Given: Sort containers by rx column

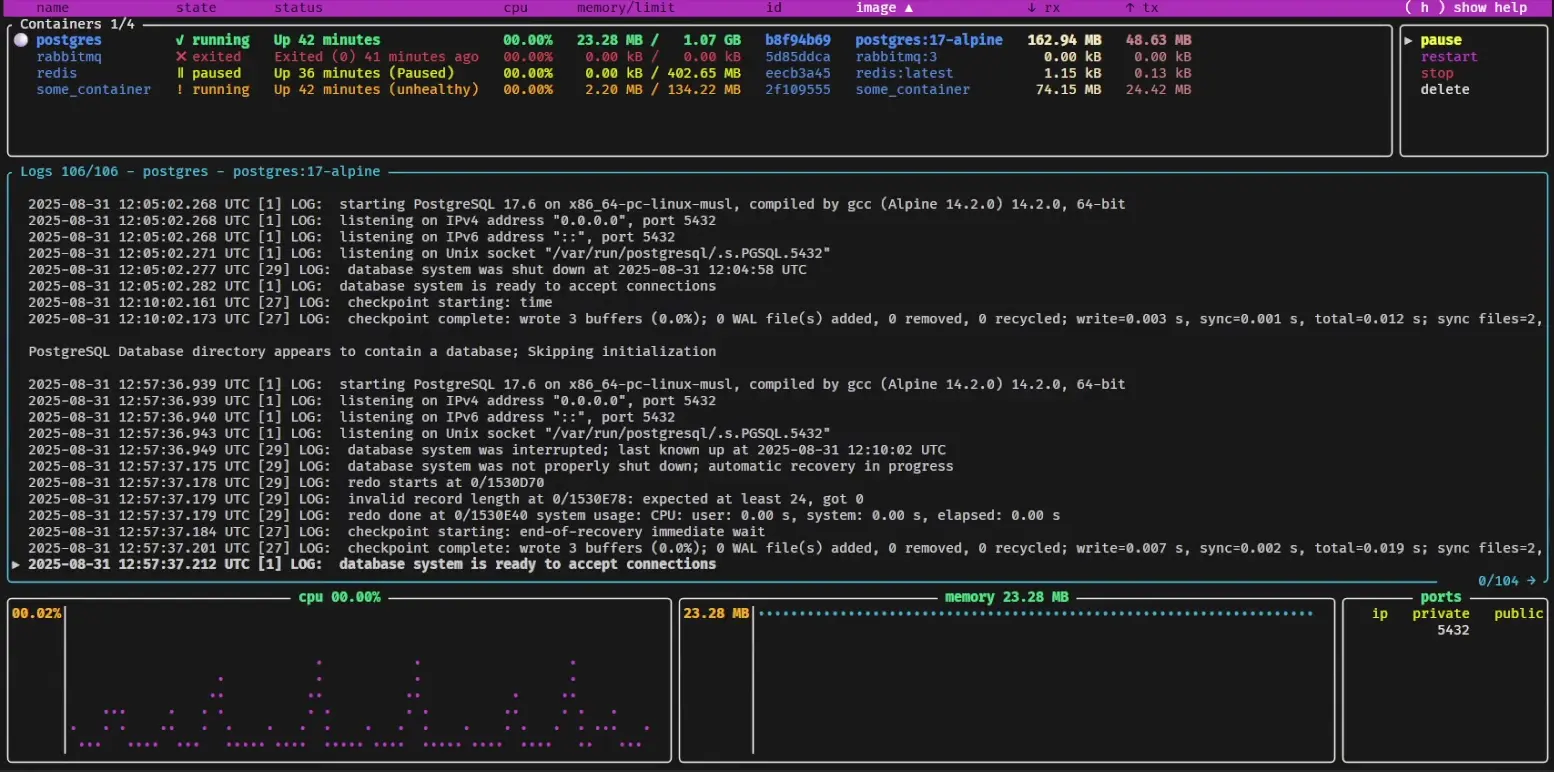Looking at the screenshot, I should coord(1045,7).
